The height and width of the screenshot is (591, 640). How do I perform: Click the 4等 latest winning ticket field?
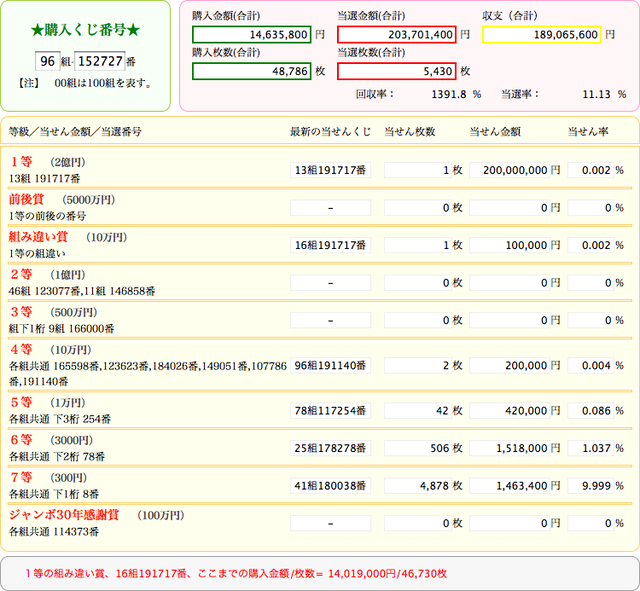tap(330, 366)
